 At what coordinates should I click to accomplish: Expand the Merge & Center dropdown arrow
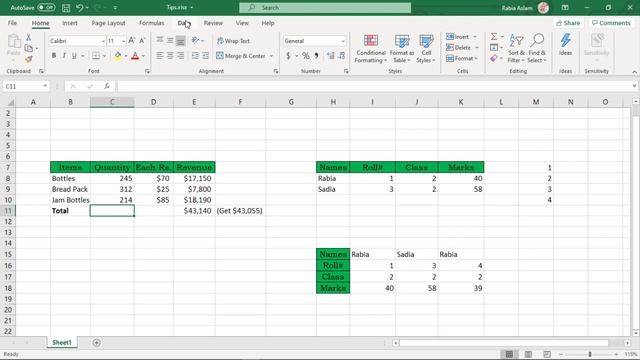(x=271, y=56)
